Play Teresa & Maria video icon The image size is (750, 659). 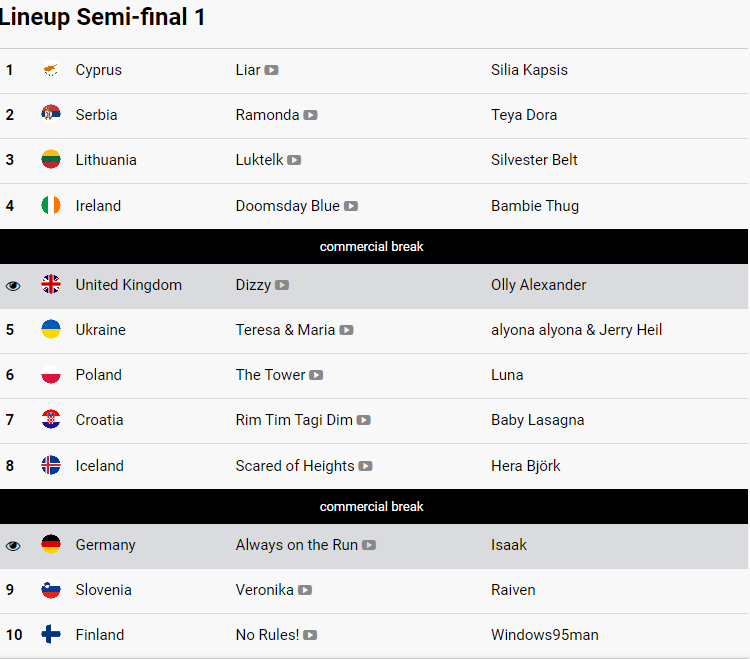coord(346,330)
